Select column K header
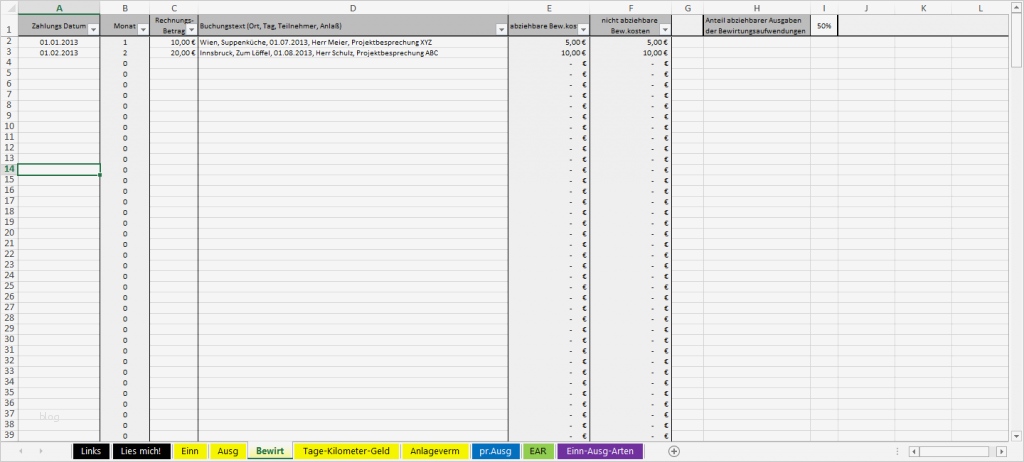The image size is (1024, 462). click(923, 8)
